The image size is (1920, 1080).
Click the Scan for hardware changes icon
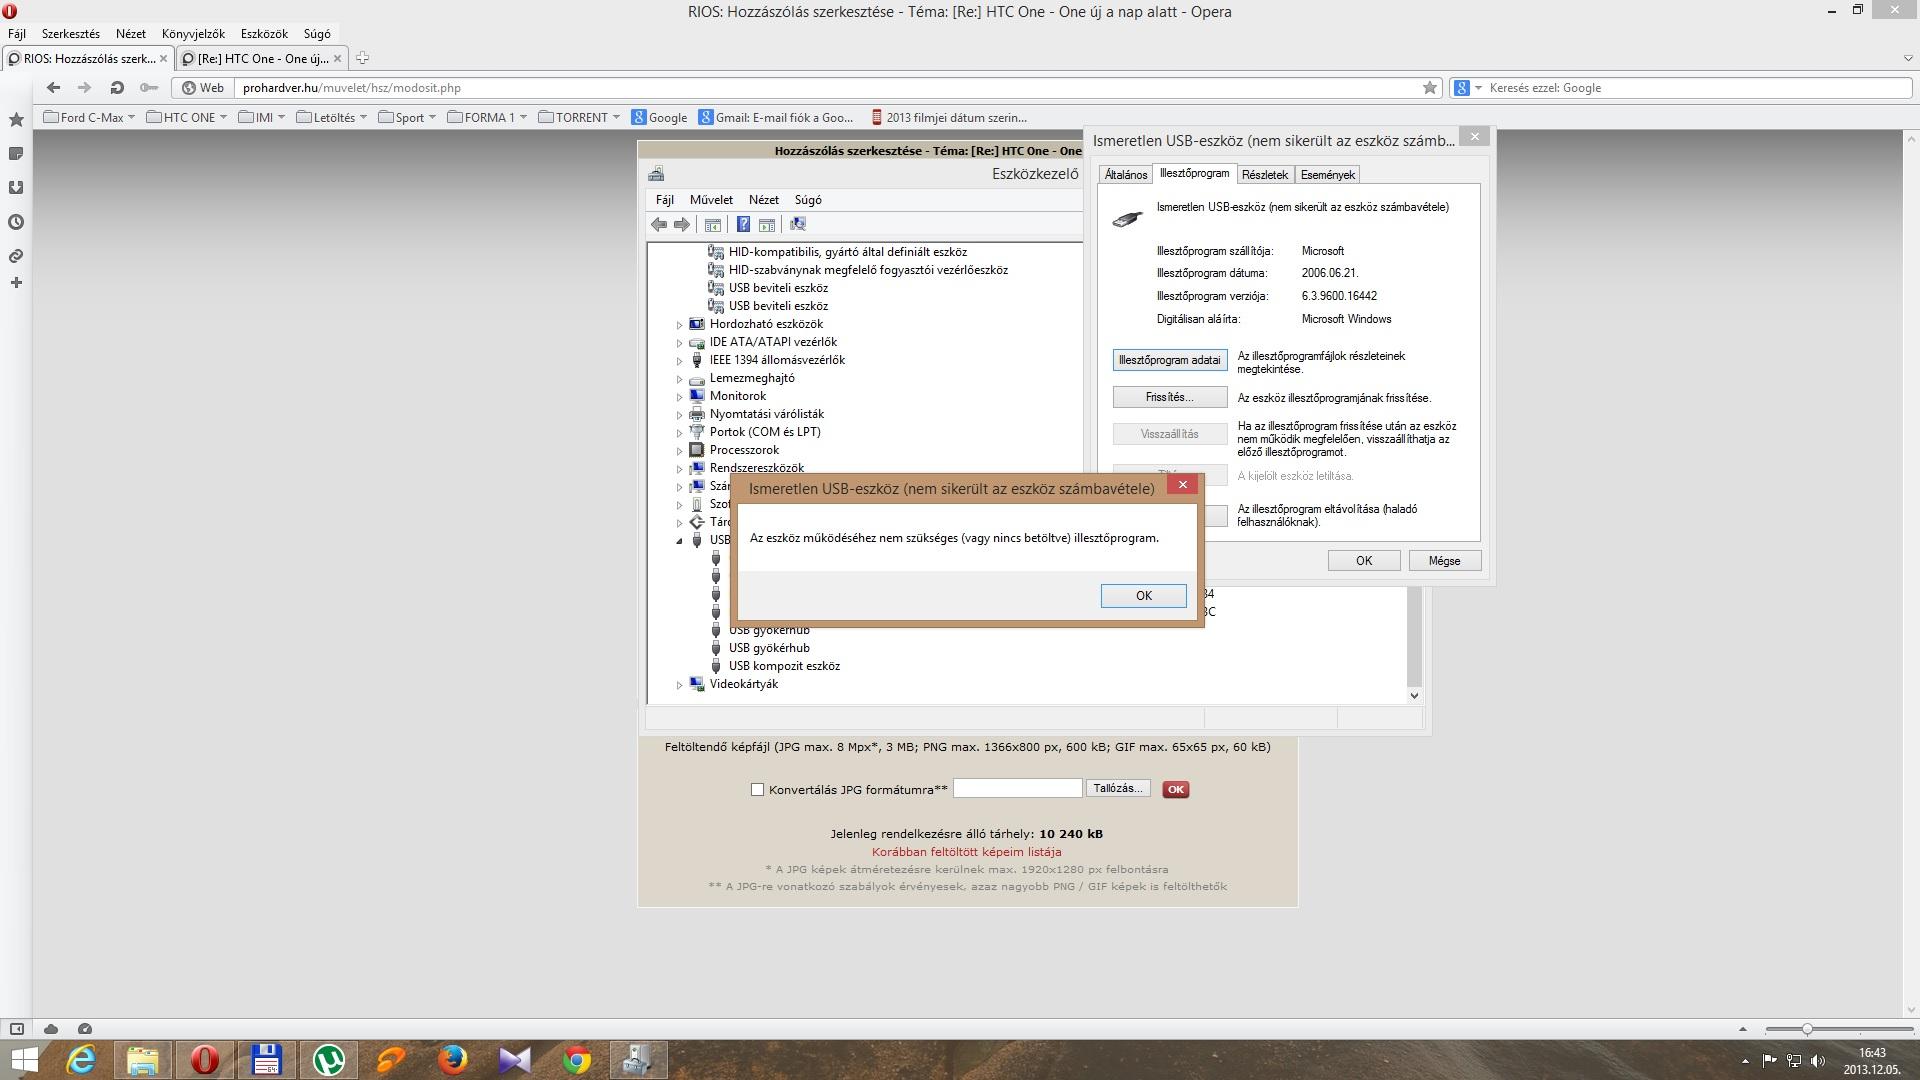[x=798, y=225]
